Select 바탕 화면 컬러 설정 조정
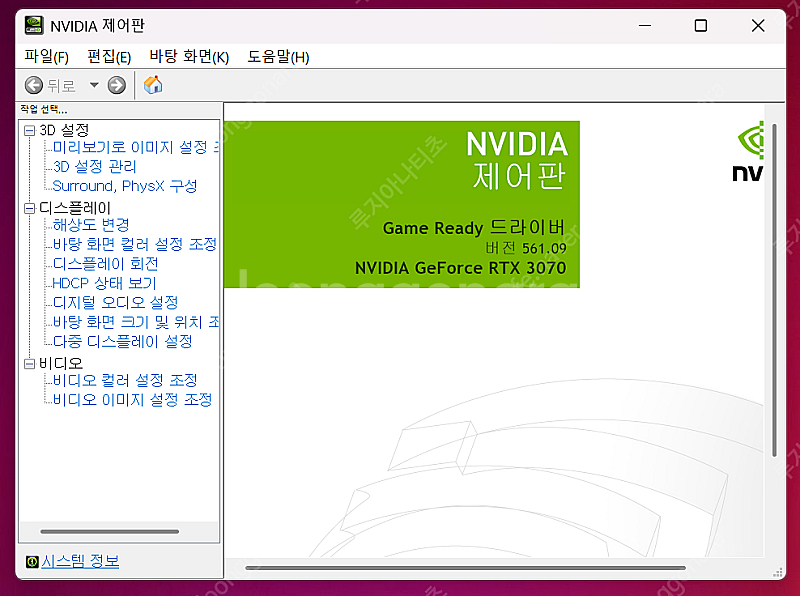The width and height of the screenshot is (800, 596). (135, 244)
